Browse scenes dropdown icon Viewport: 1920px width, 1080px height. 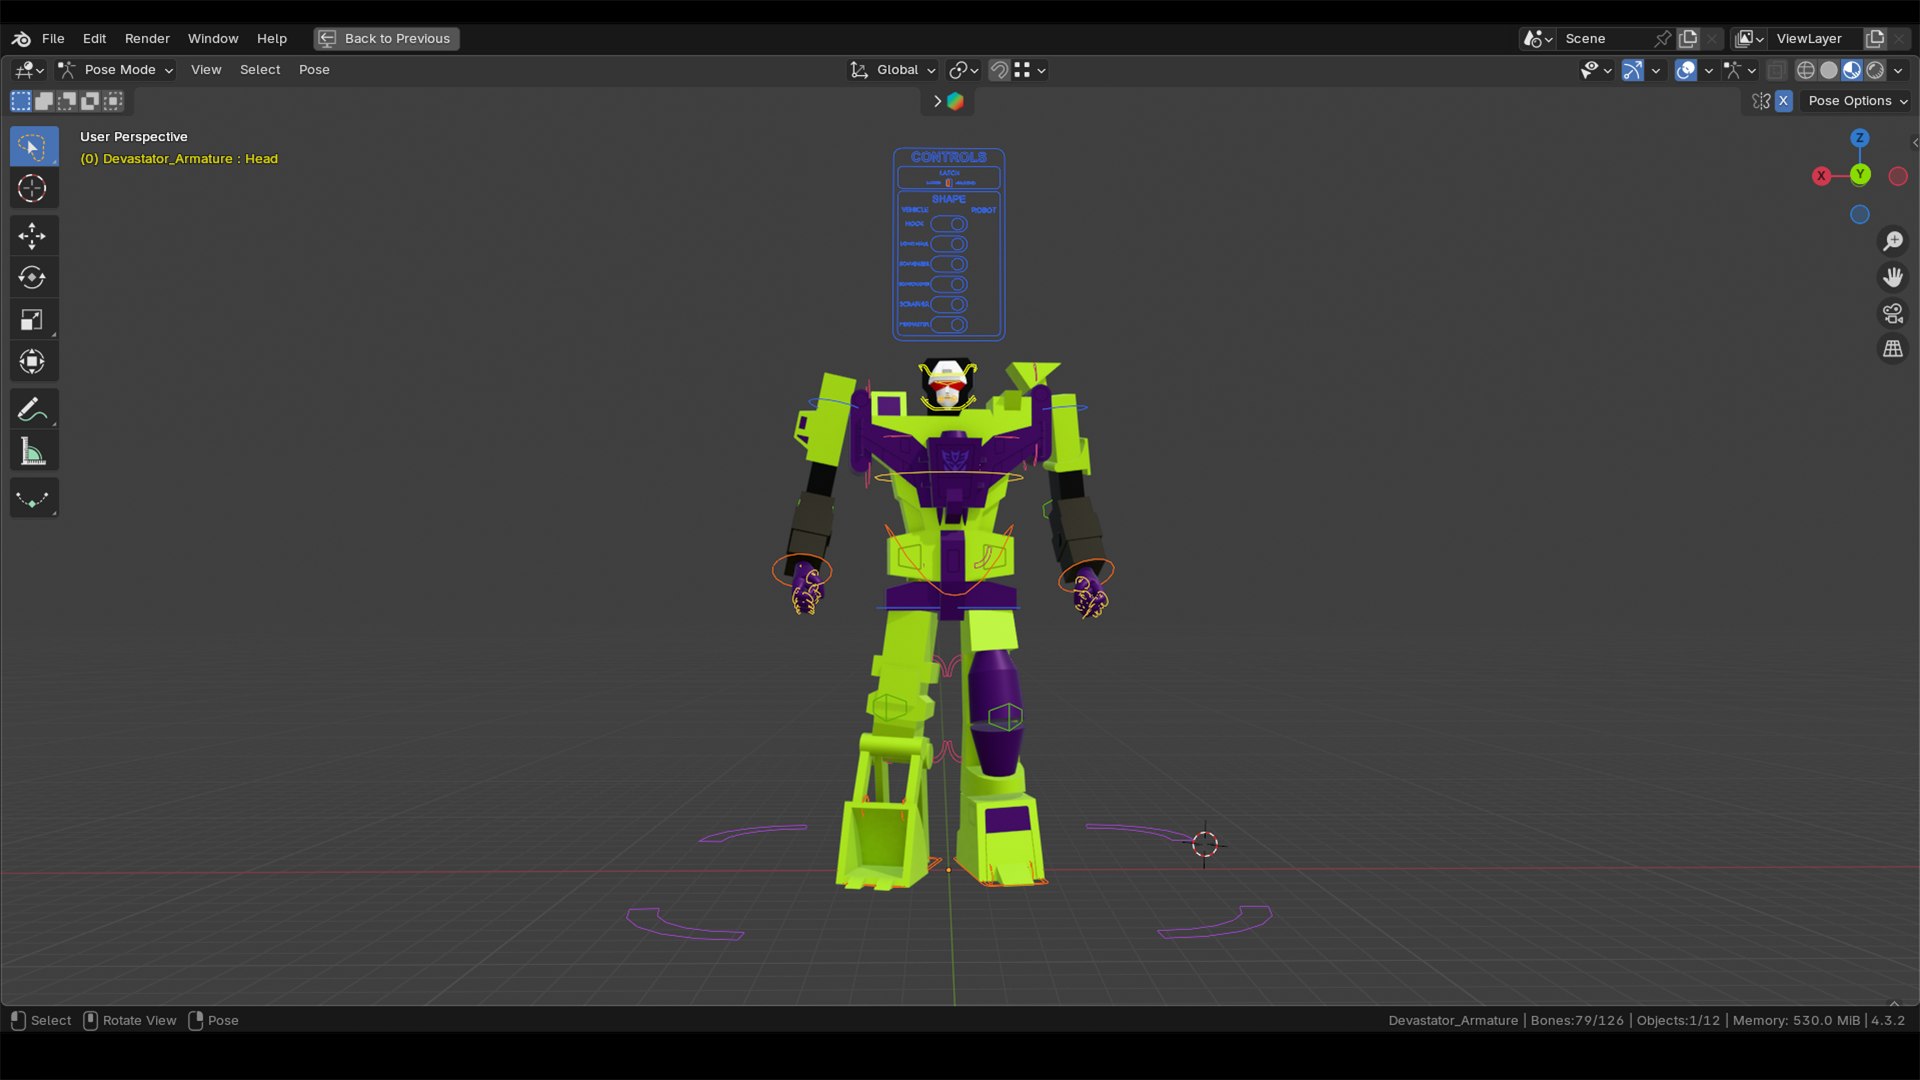pyautogui.click(x=1537, y=39)
